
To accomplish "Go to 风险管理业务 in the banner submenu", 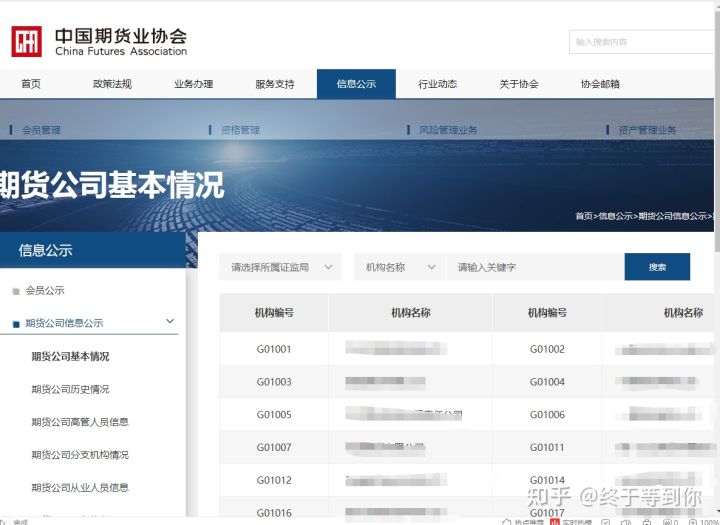I will 448,130.
